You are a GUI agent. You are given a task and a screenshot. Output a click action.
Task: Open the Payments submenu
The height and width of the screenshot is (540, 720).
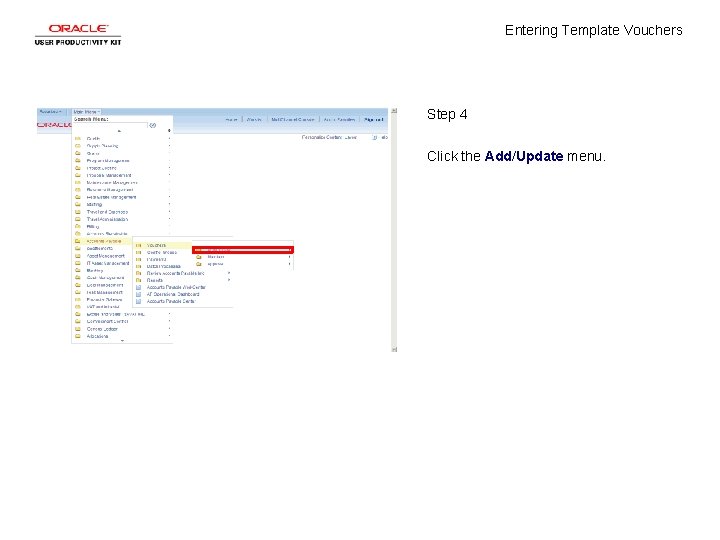pyautogui.click(x=156, y=259)
